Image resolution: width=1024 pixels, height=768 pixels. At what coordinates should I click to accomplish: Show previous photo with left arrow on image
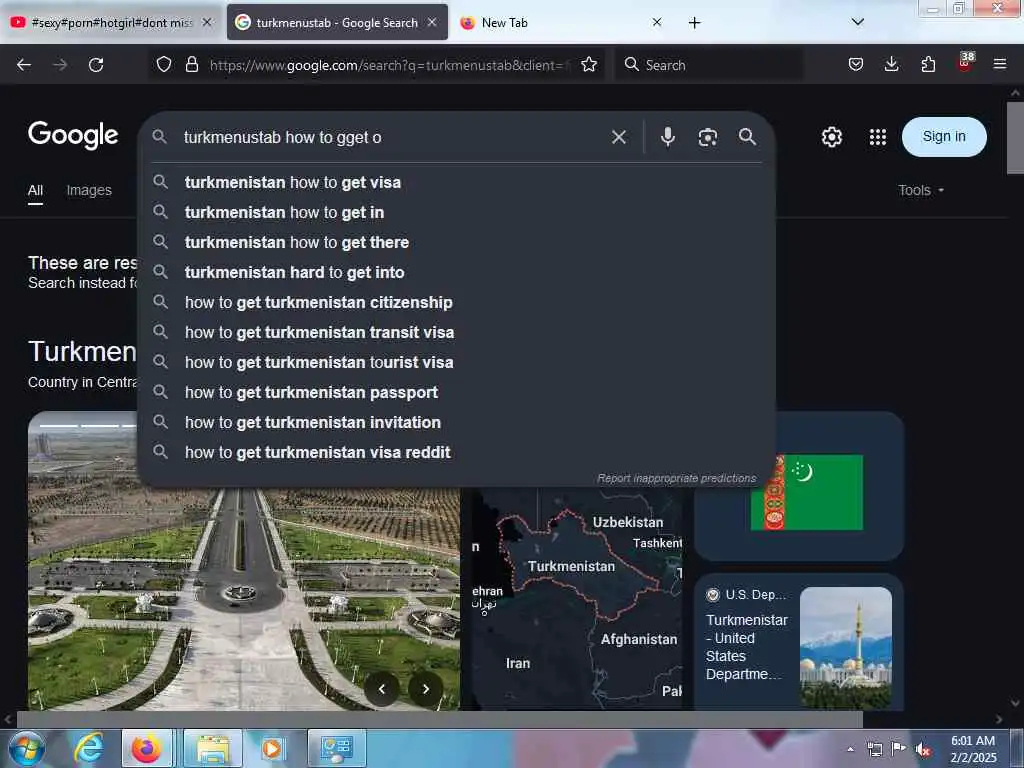pyautogui.click(x=382, y=688)
